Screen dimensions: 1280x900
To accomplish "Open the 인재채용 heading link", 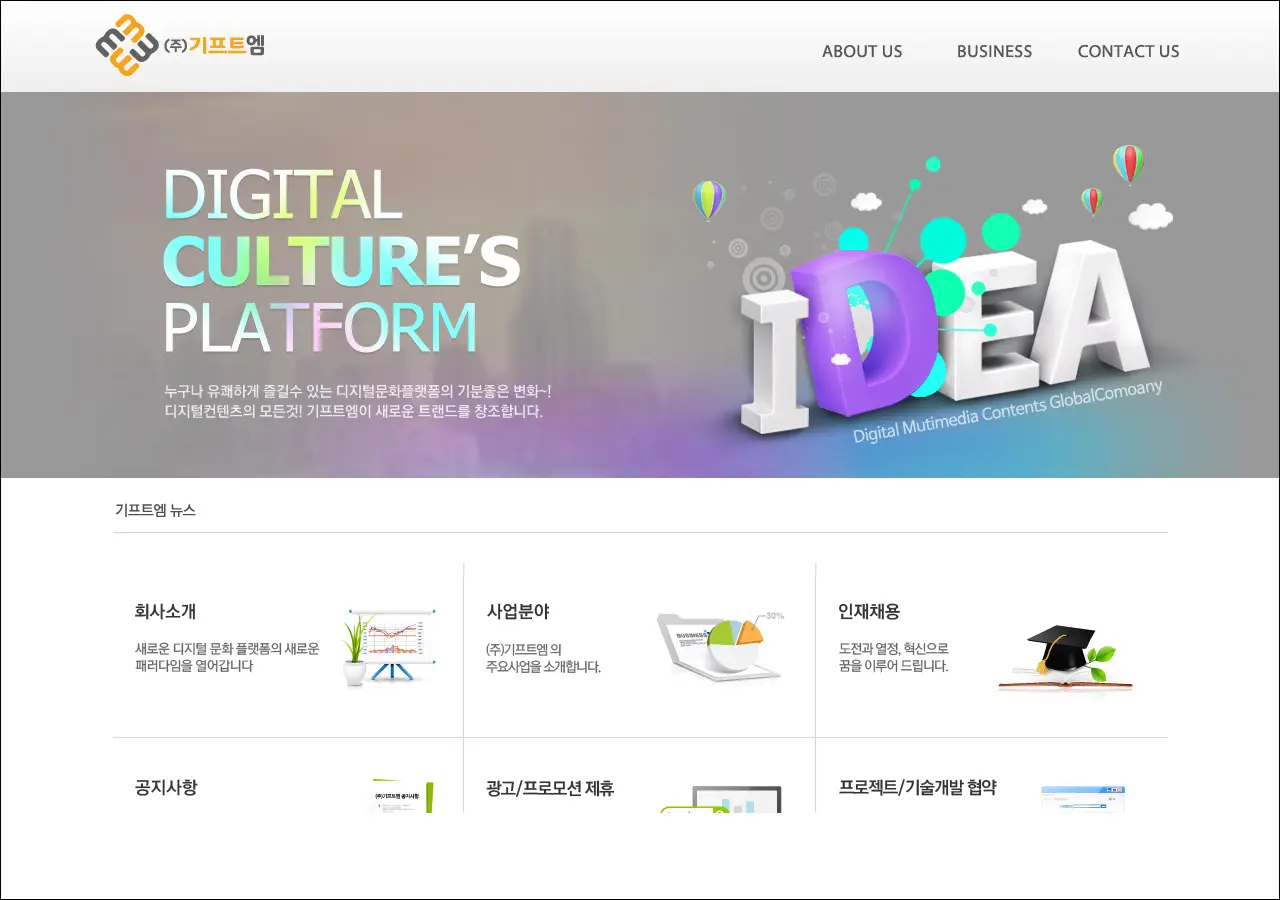I will [869, 611].
